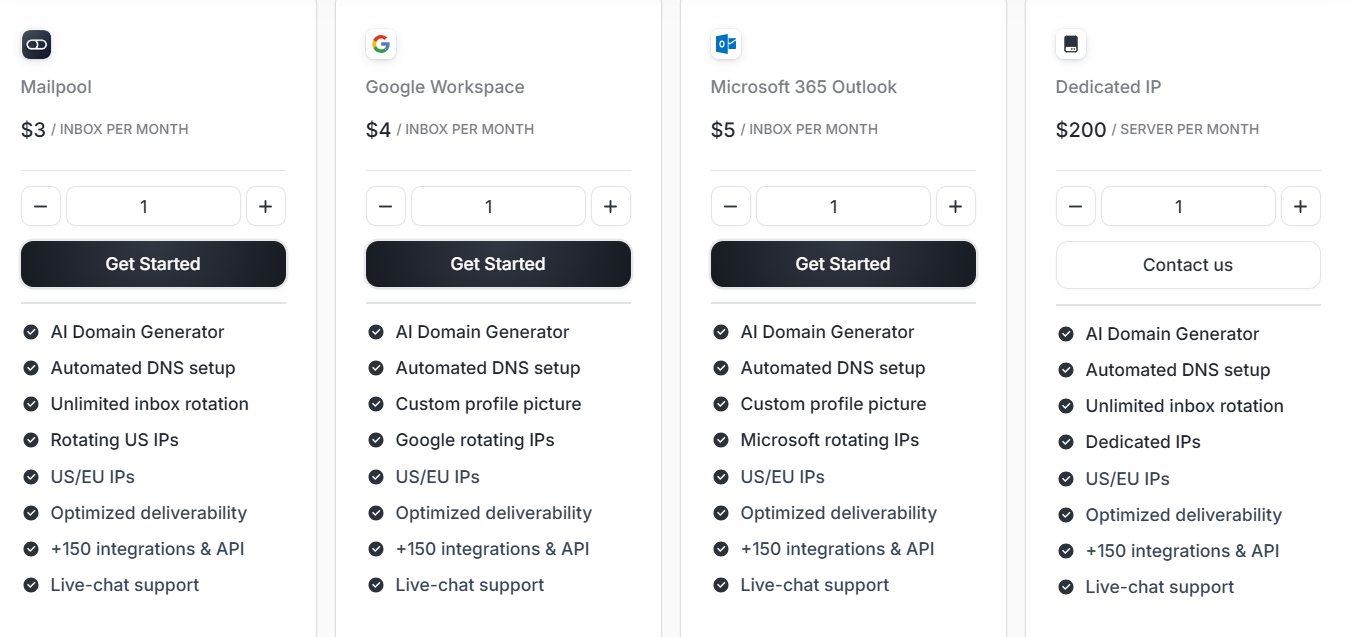Click Contact us under Dedicated IP

point(1187,264)
